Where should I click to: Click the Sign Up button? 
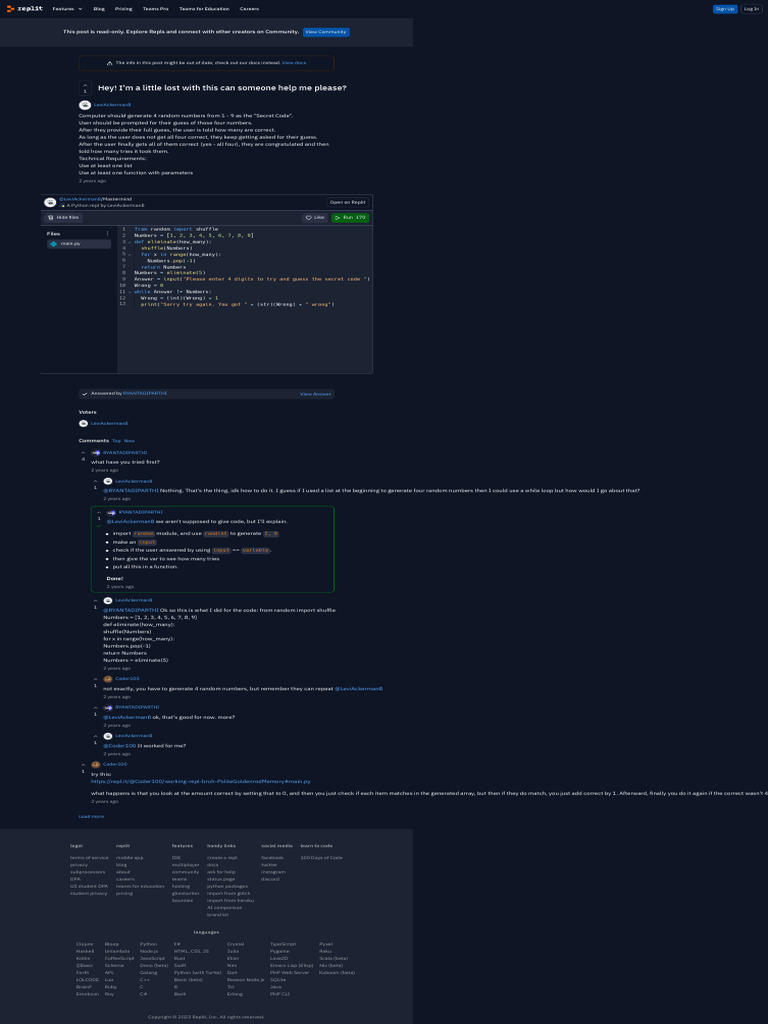point(725,9)
